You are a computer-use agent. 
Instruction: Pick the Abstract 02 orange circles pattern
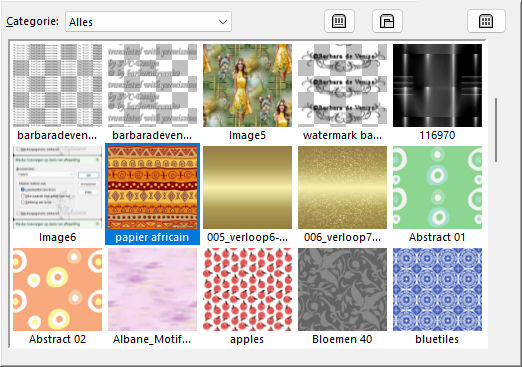coord(57,296)
